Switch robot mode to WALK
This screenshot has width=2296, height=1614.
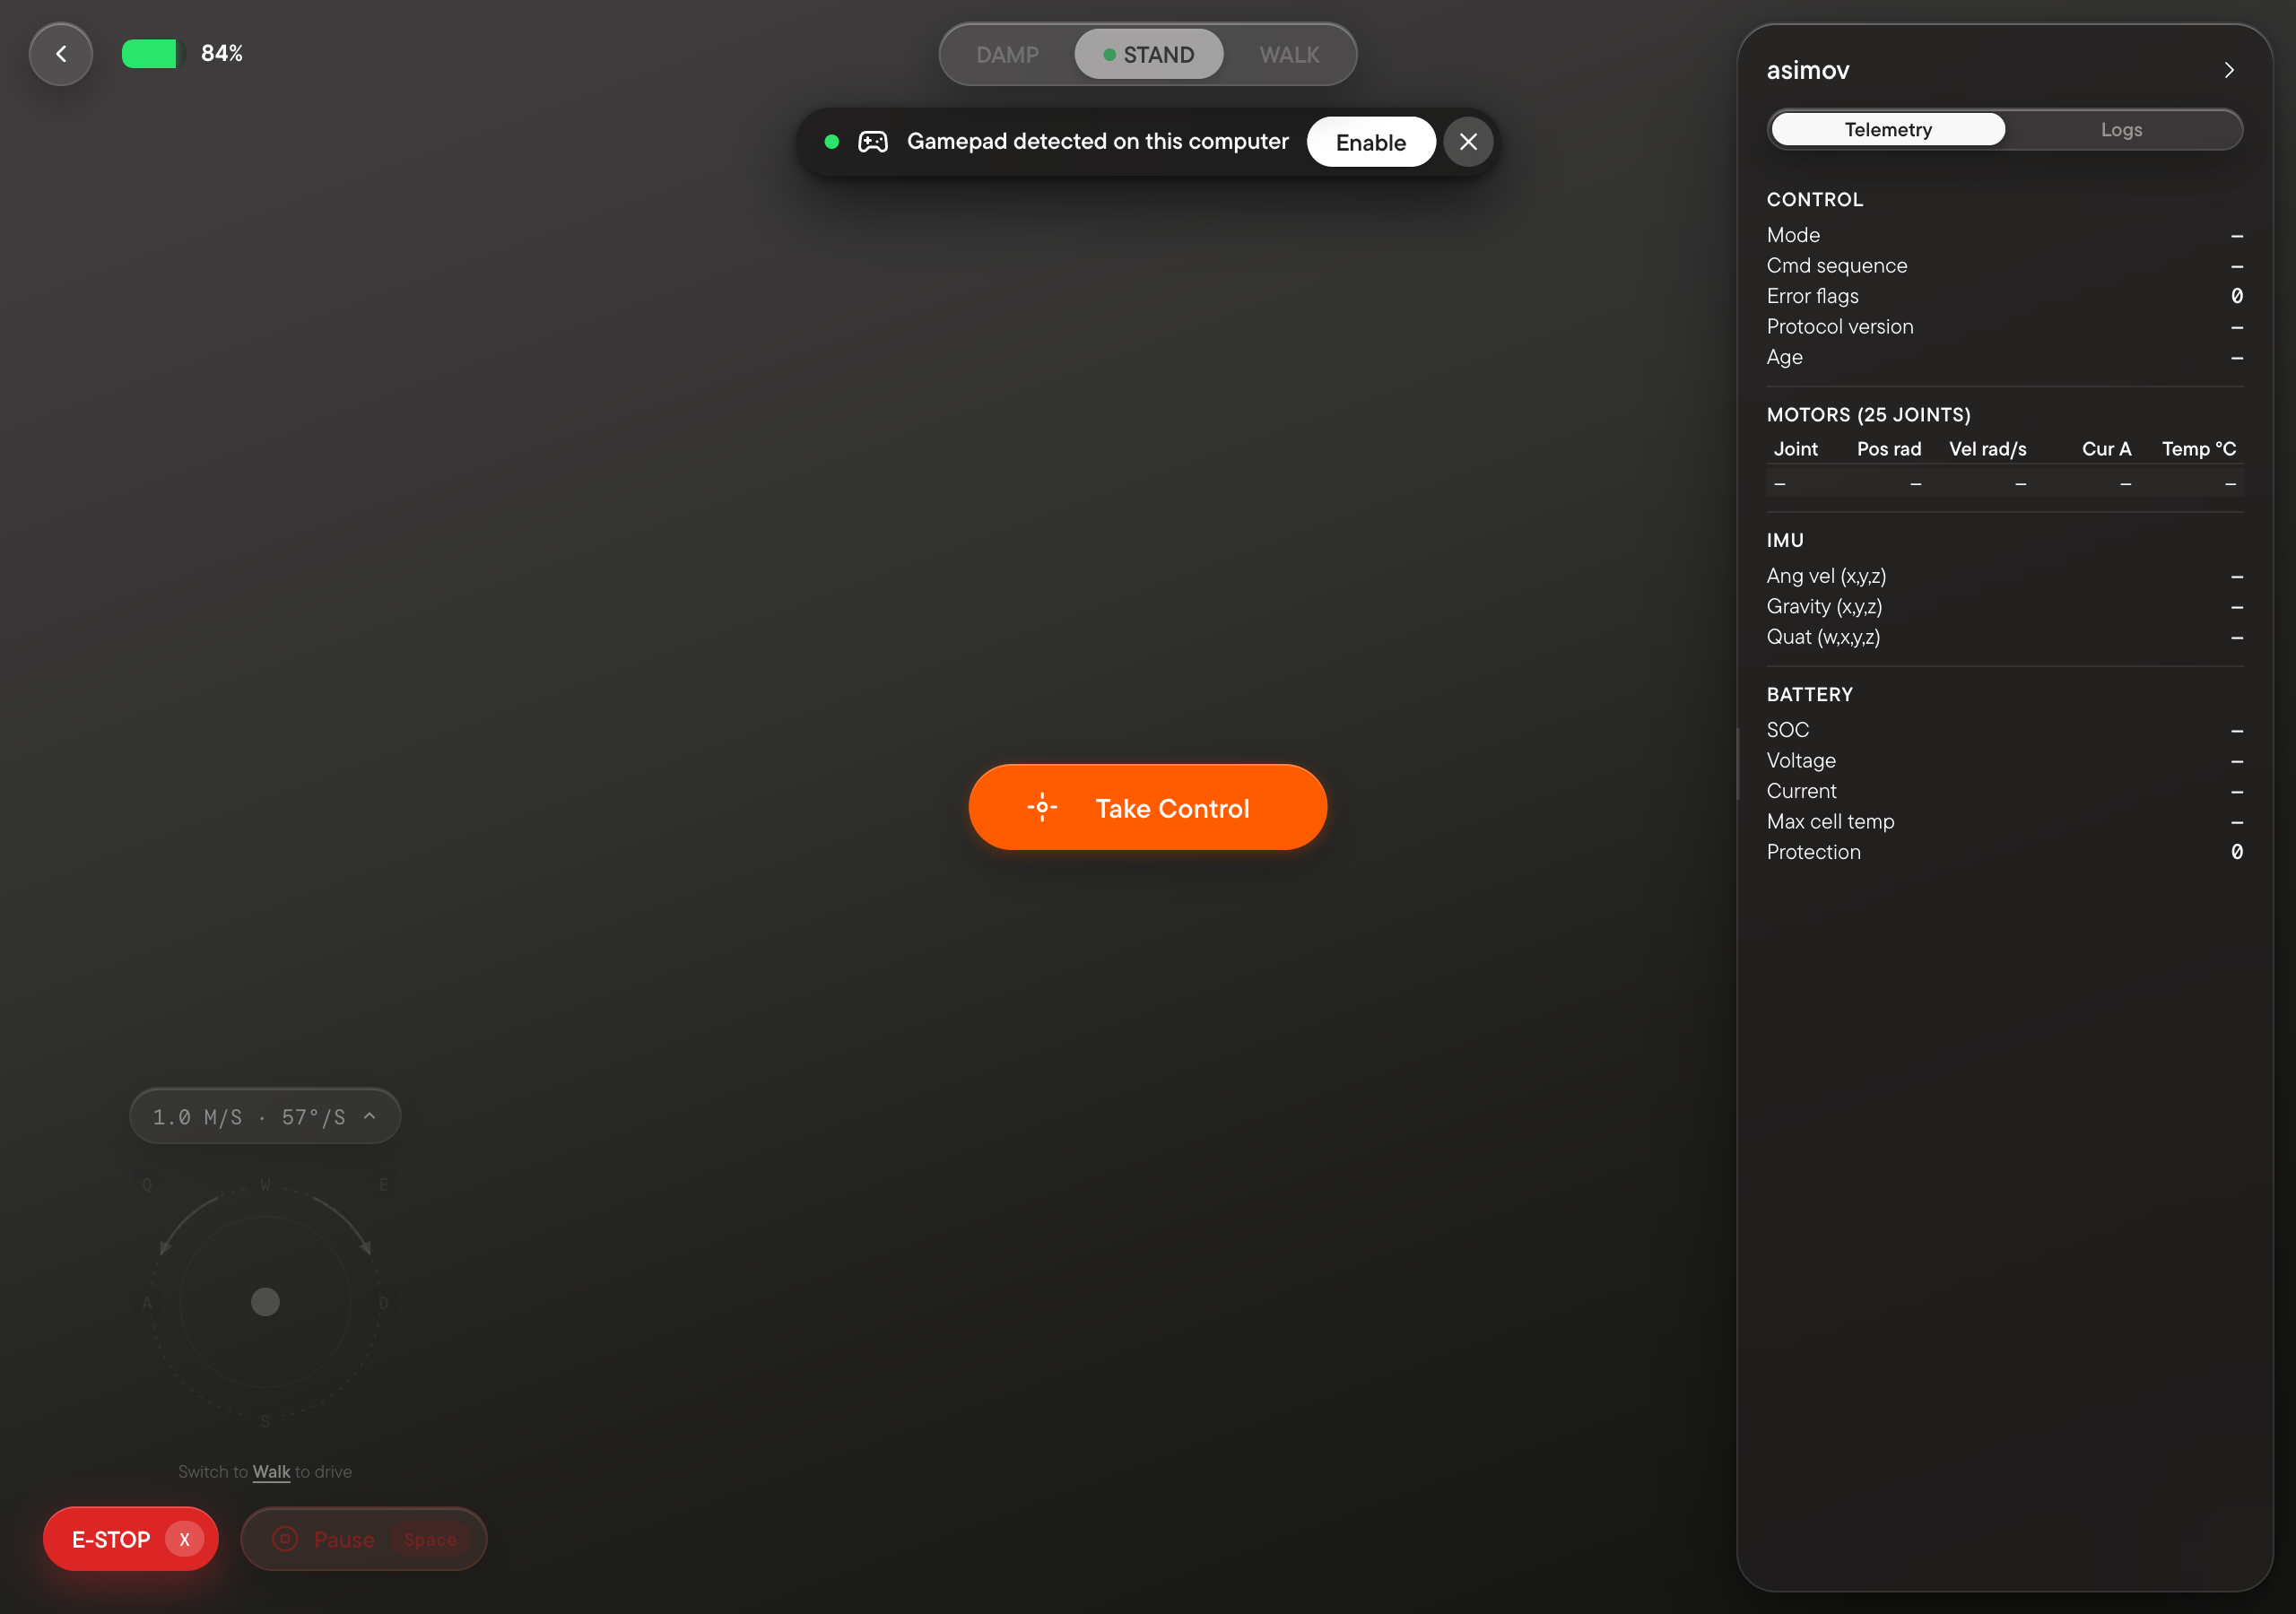1289,55
